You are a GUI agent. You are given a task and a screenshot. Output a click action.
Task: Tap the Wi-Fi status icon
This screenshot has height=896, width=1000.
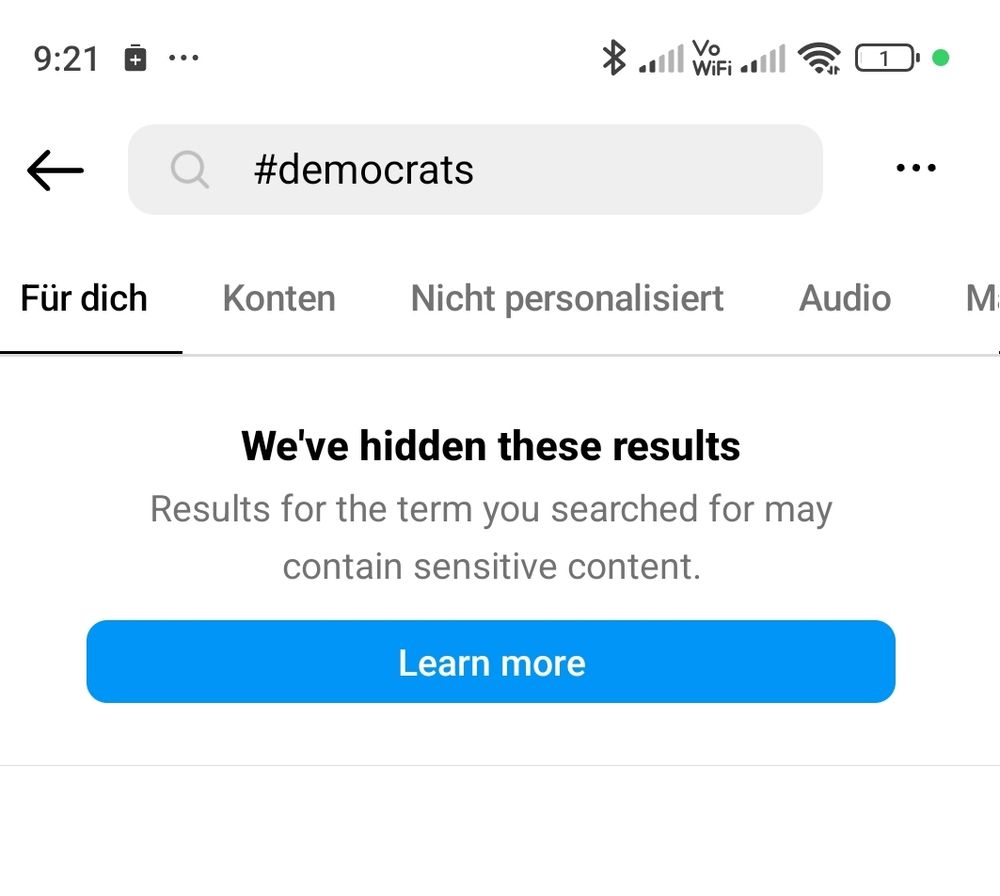point(819,59)
